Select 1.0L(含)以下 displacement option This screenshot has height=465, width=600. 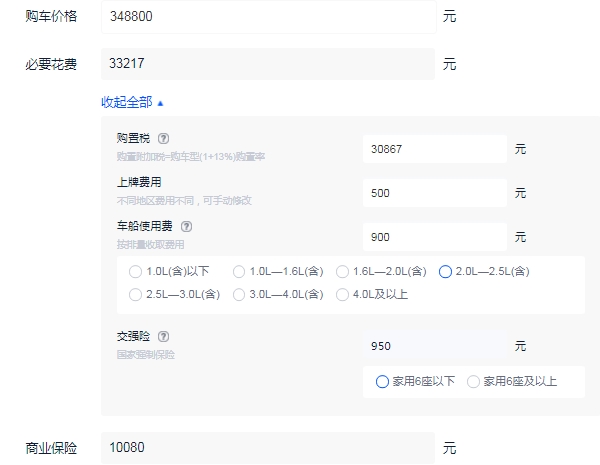[136, 272]
